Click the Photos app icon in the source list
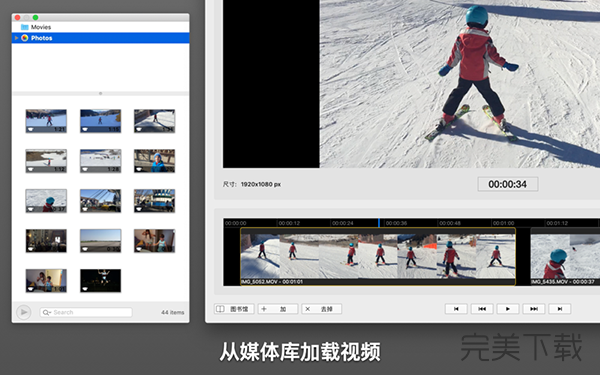The width and height of the screenshot is (600, 375). coord(25,38)
